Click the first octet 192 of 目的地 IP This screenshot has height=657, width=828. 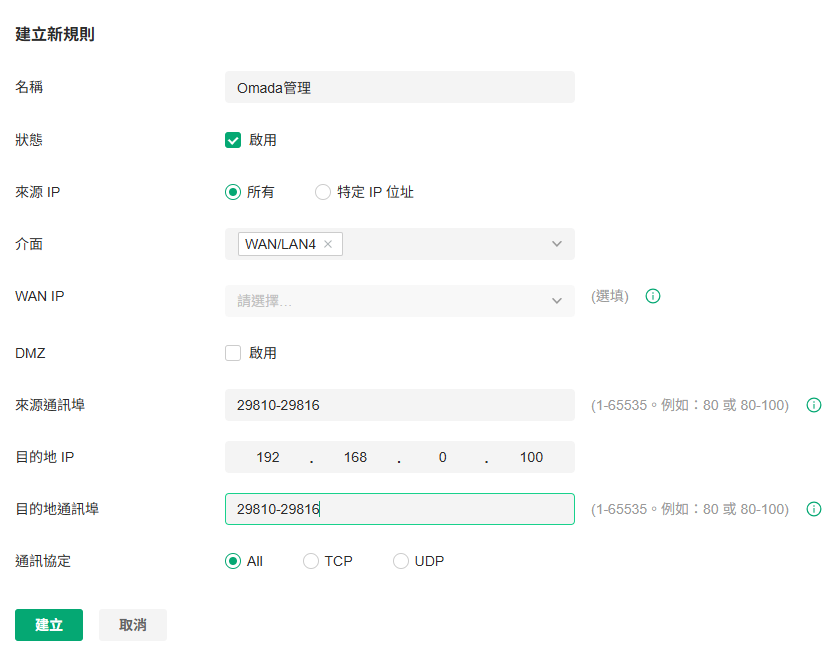coord(268,457)
